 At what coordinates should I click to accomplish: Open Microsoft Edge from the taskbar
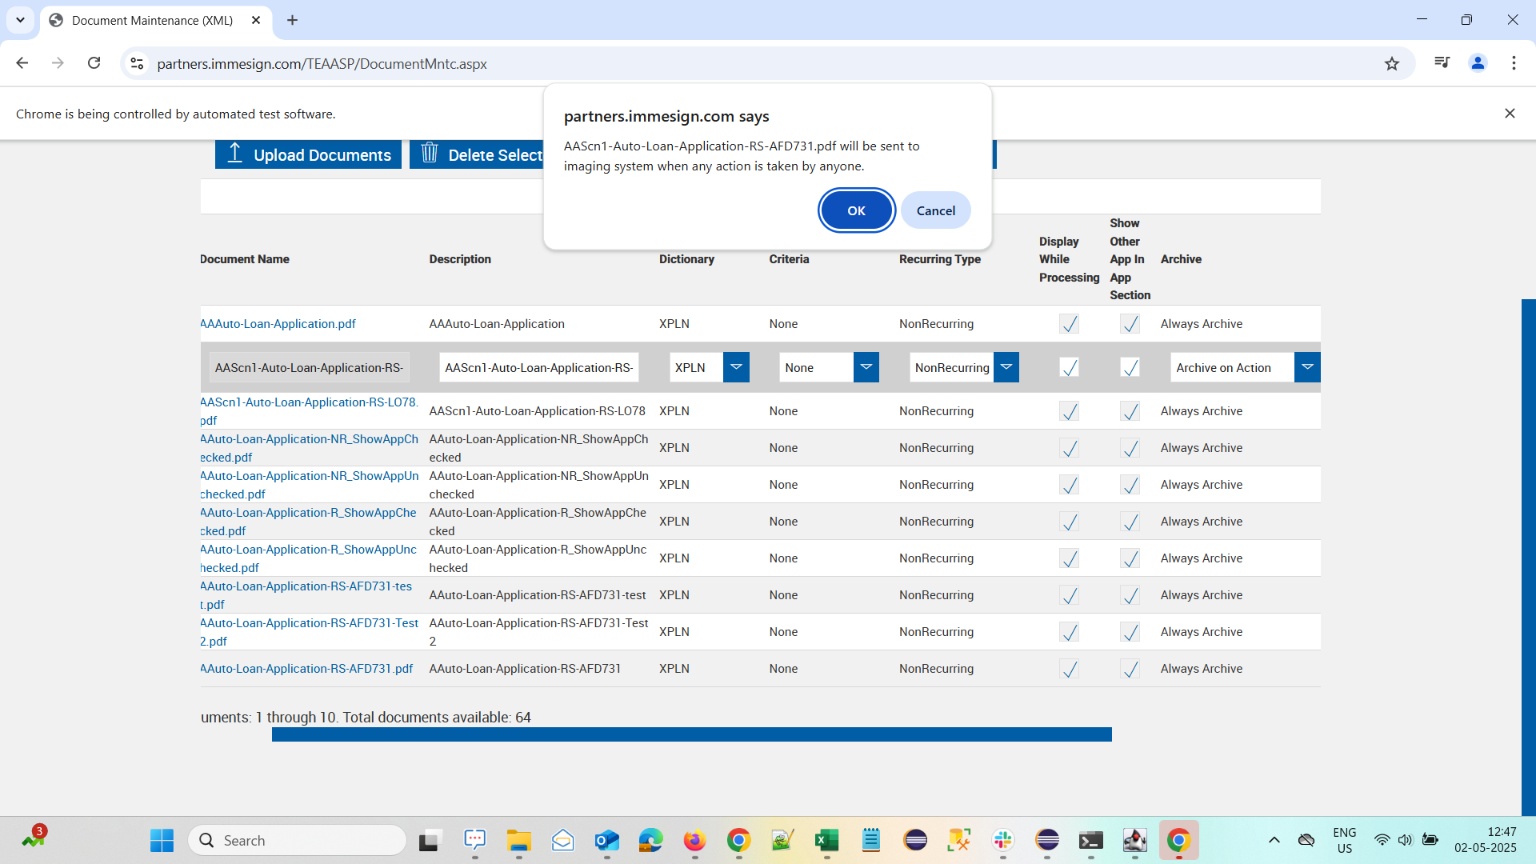click(651, 840)
